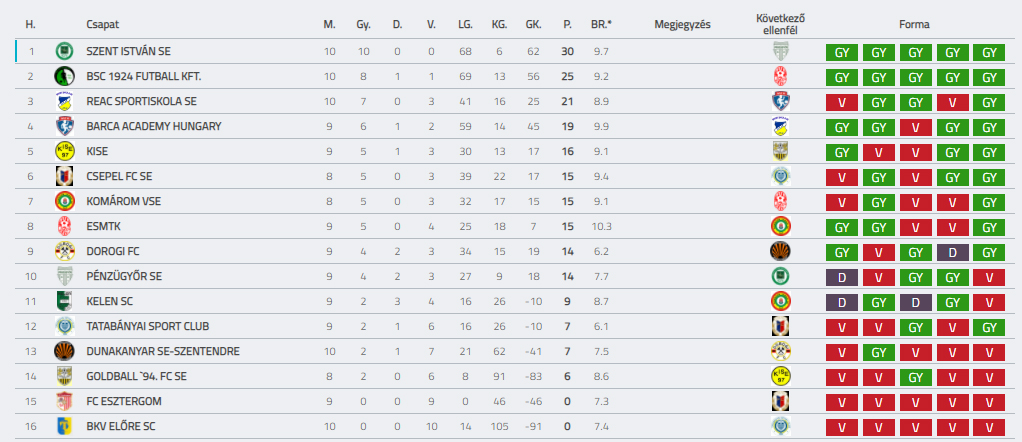
Task: Click the BSC 1924 Futball Kft. crest
Action: click(x=64, y=76)
